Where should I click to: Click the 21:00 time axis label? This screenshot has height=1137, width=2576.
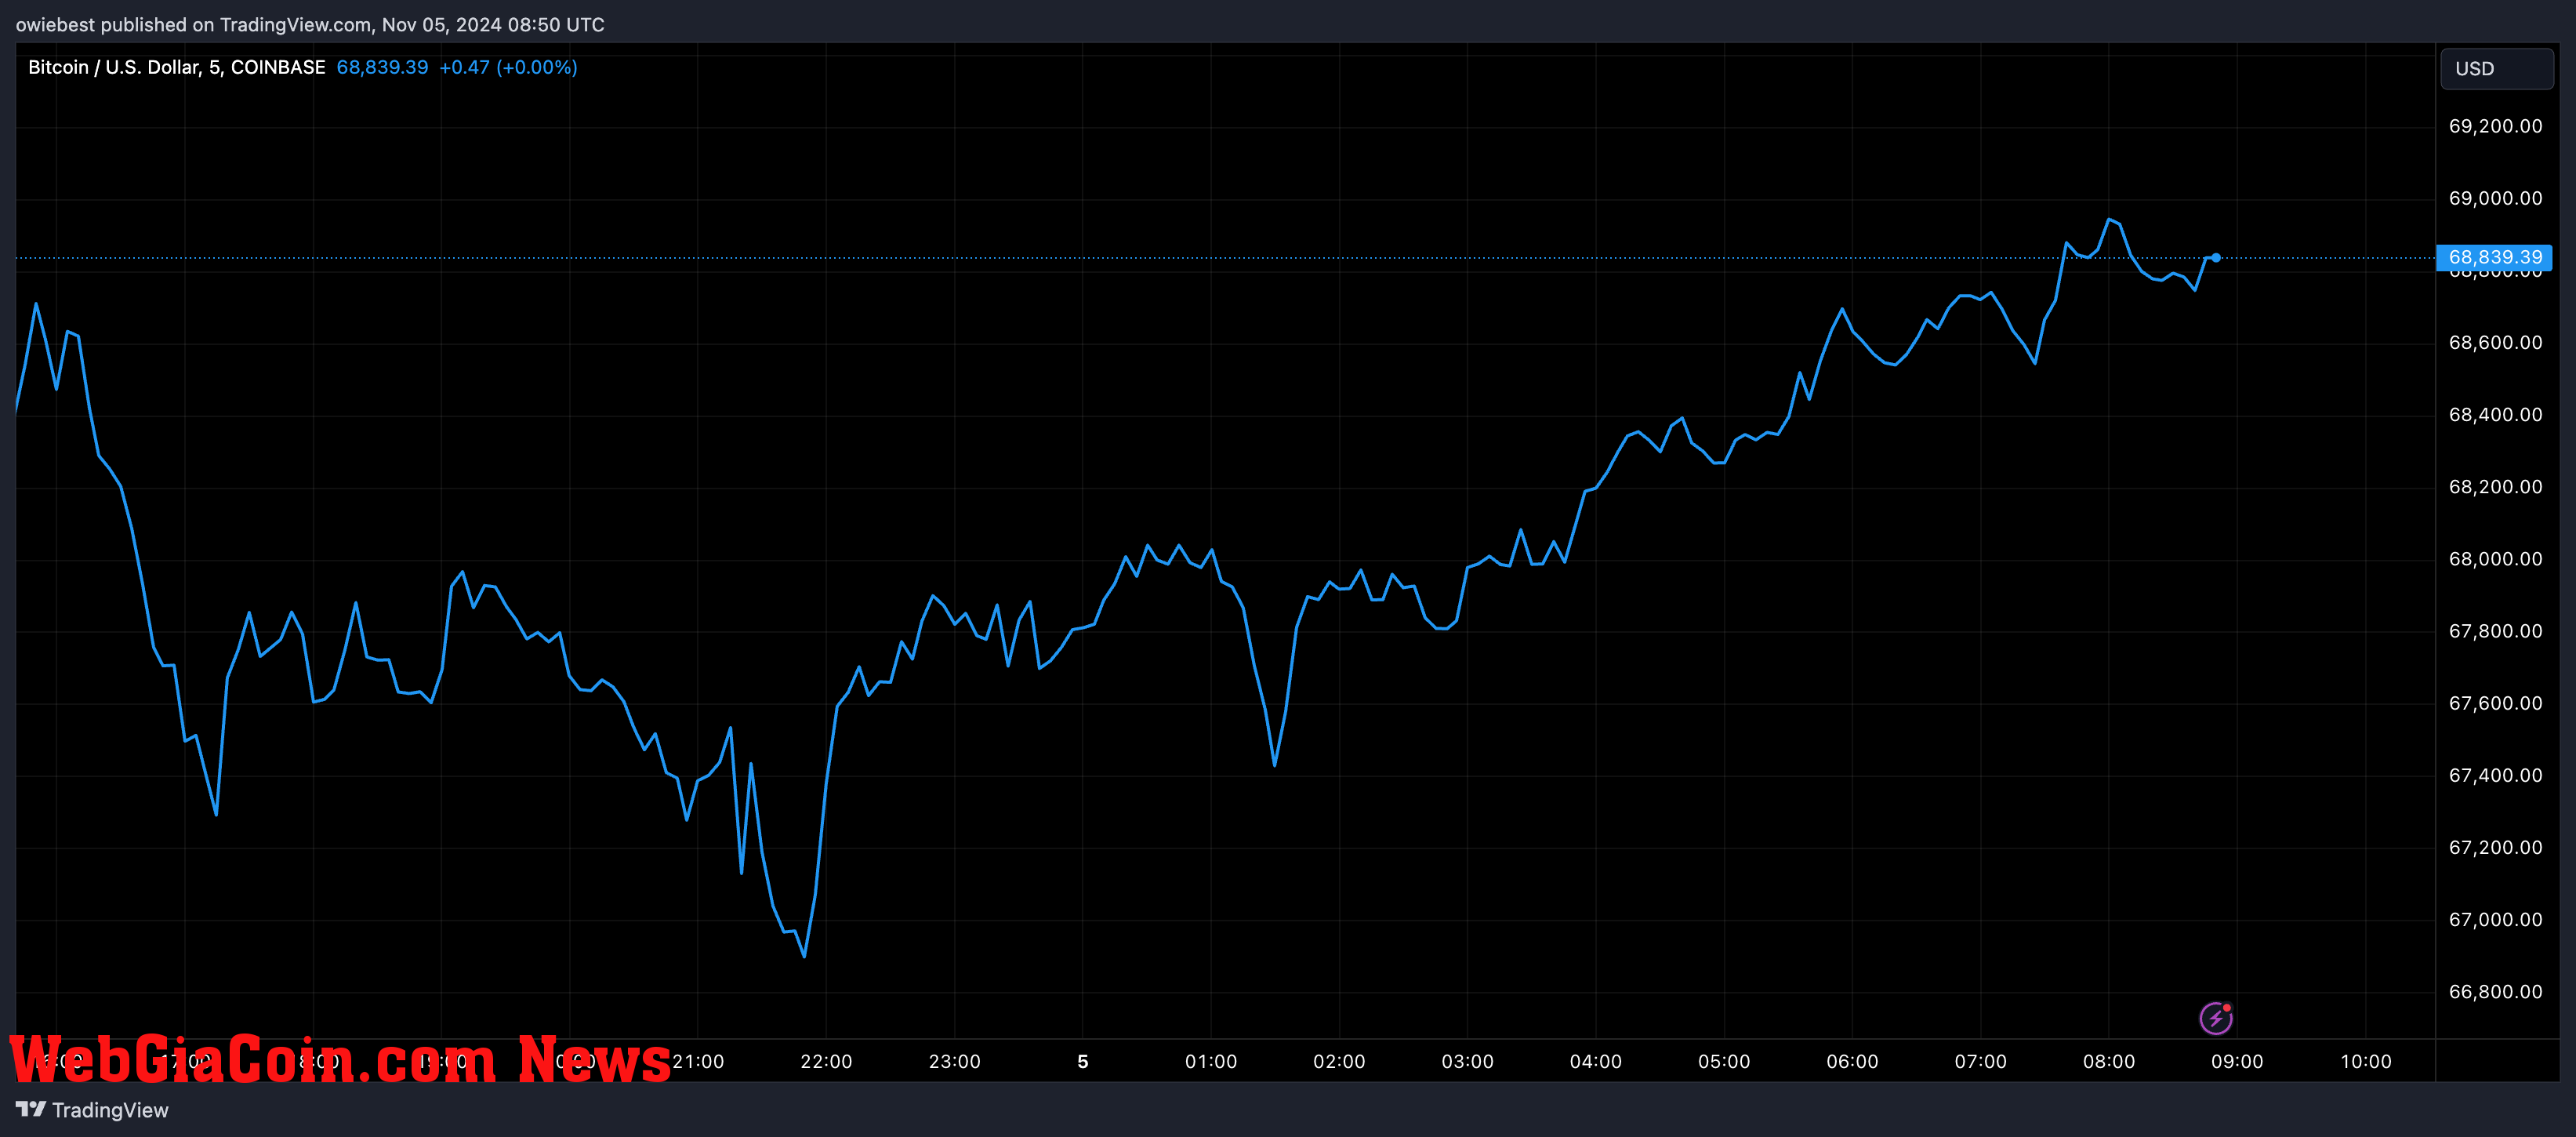698,1062
